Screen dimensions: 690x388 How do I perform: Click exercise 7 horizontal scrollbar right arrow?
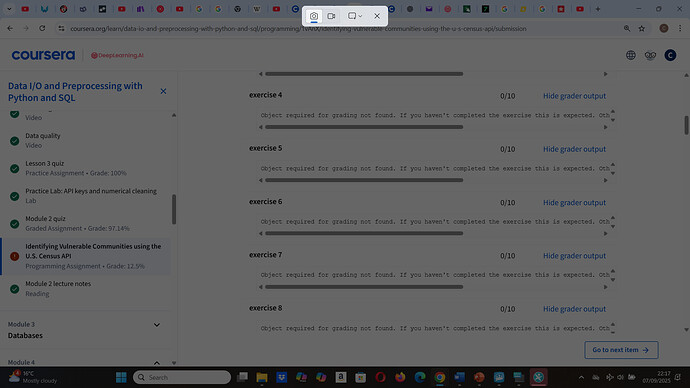coord(606,287)
